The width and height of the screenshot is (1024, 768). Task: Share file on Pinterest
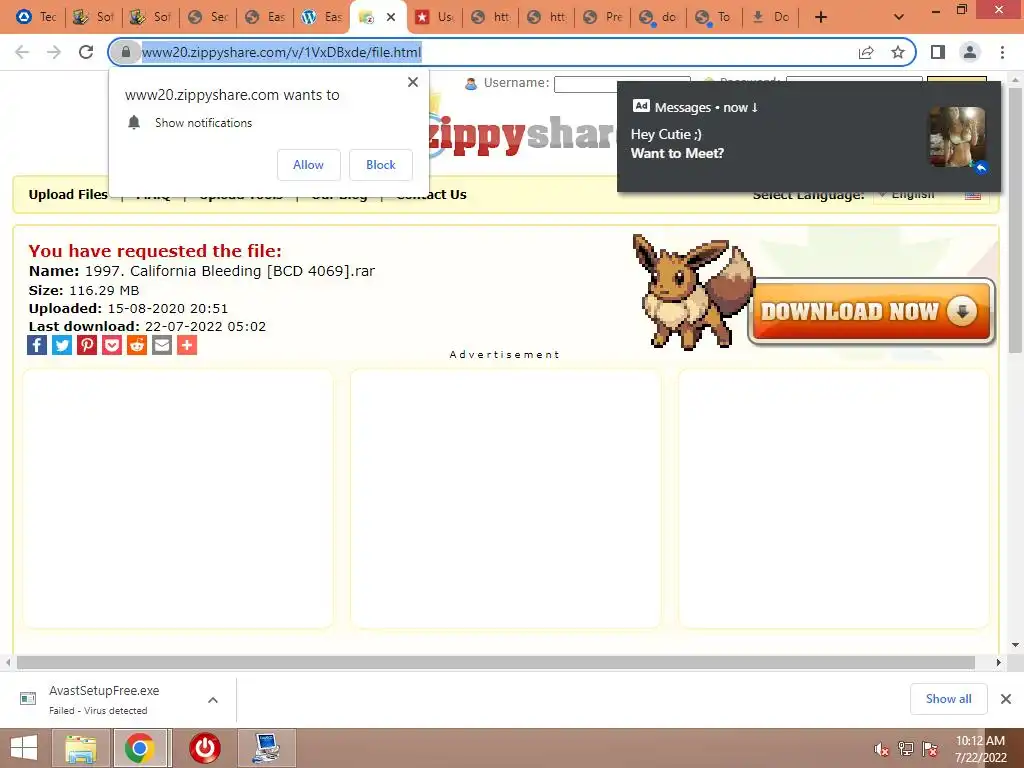point(87,345)
